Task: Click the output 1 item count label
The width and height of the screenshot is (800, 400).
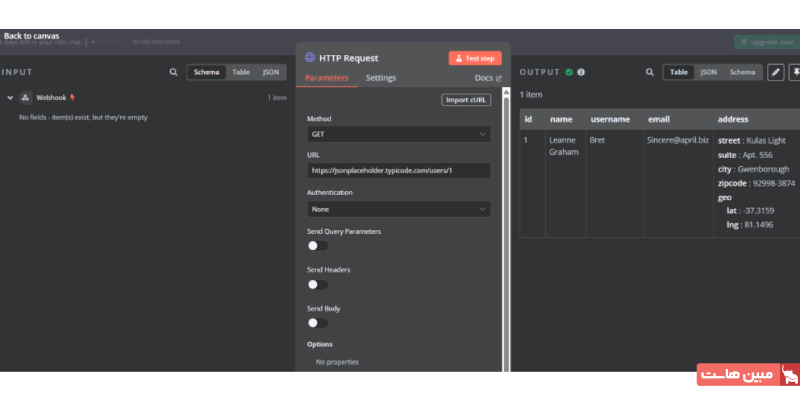Action: (531, 95)
